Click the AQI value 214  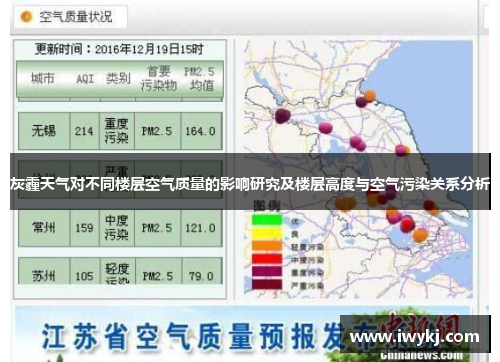84,131
